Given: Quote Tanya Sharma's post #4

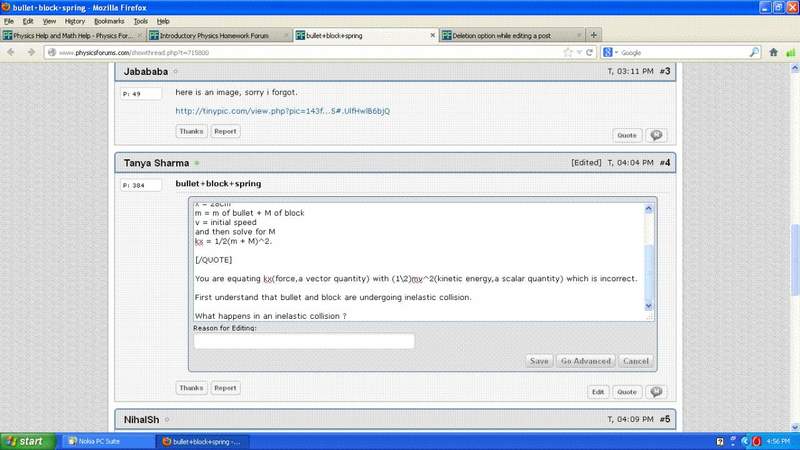Looking at the screenshot, I should [x=627, y=392].
